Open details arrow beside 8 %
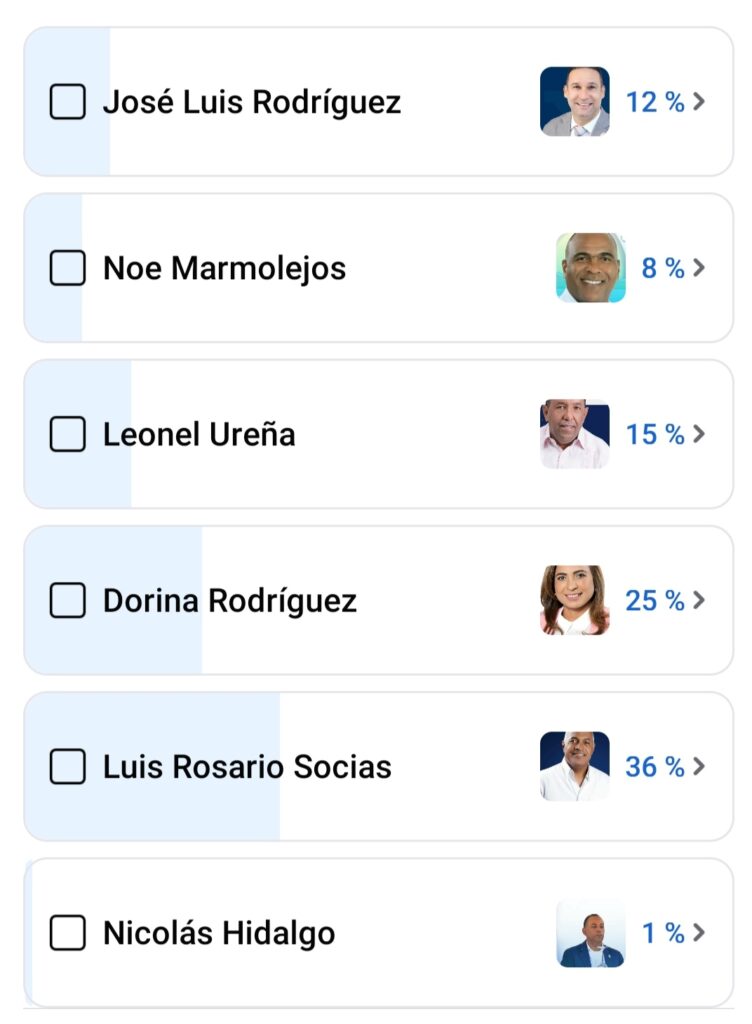This screenshot has width=752, height=1024. (699, 268)
